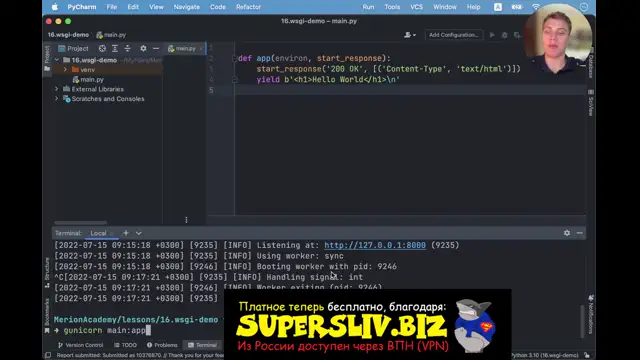Open the Navigate menu
Screen dimensions: 640x360
tap(187, 7)
